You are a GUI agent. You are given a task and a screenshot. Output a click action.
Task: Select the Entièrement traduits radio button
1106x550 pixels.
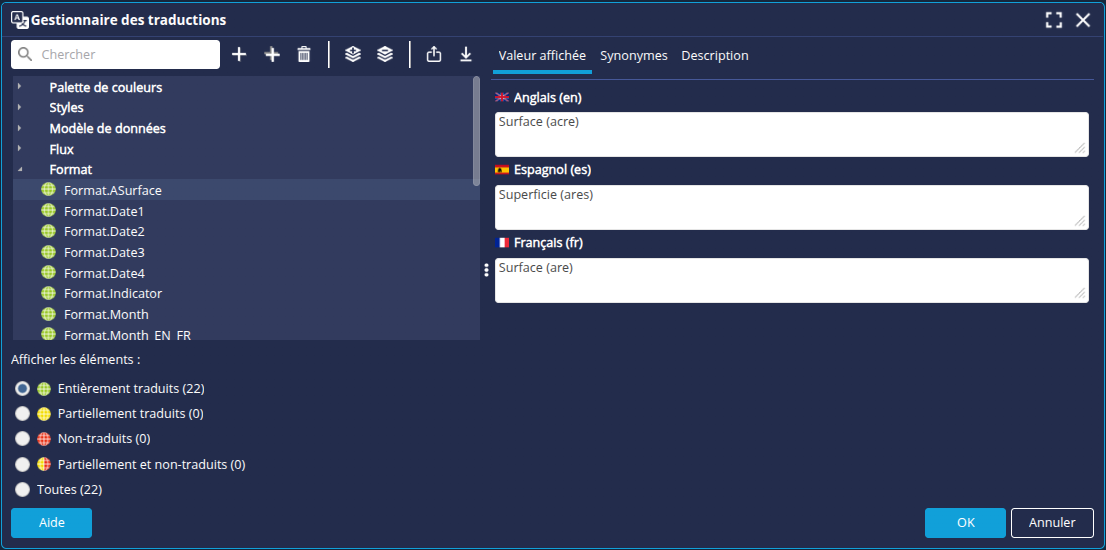coord(22,389)
